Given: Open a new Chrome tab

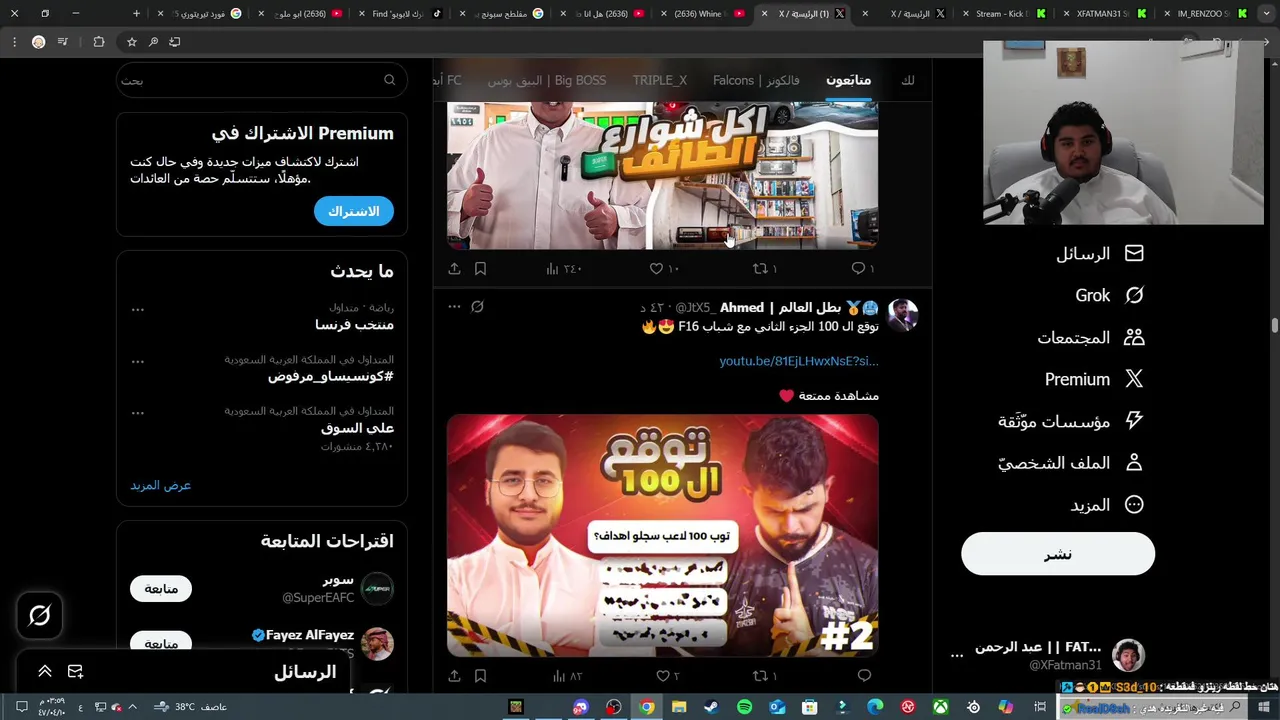Looking at the screenshot, I should tap(137, 14).
